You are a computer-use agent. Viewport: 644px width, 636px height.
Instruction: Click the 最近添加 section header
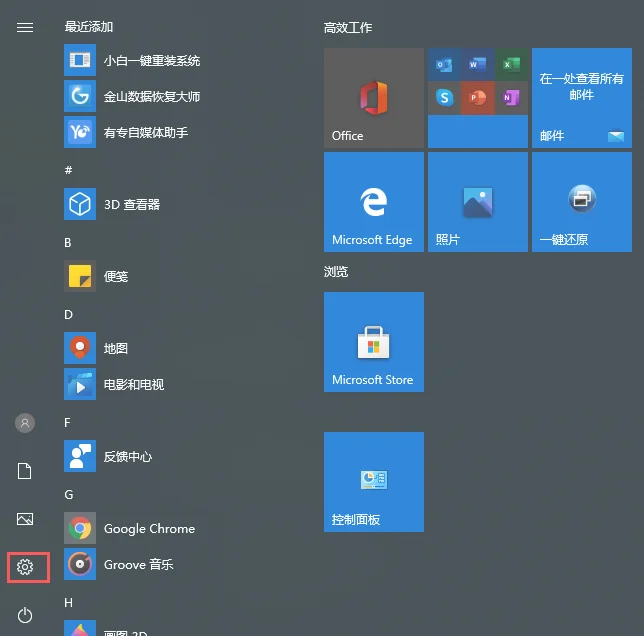coord(89,27)
